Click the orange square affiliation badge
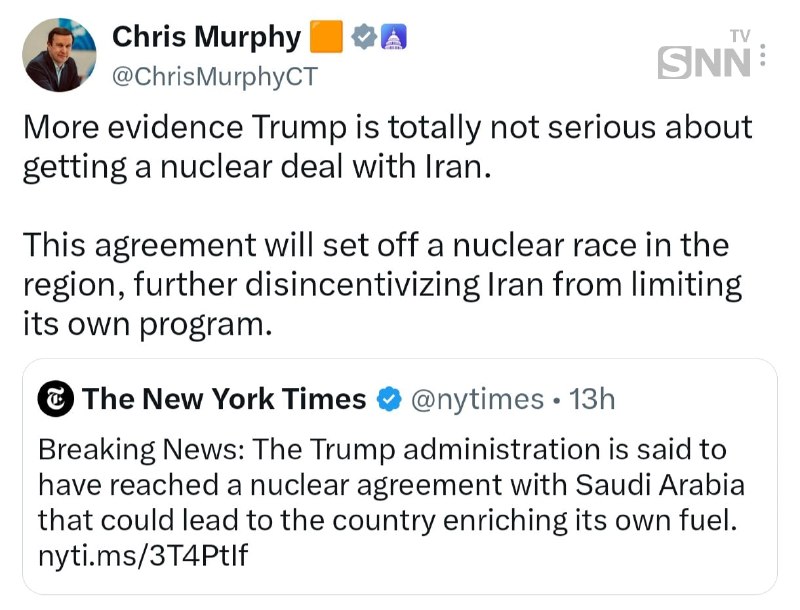Screen dimensions: 800x610 pyautogui.click(x=327, y=37)
